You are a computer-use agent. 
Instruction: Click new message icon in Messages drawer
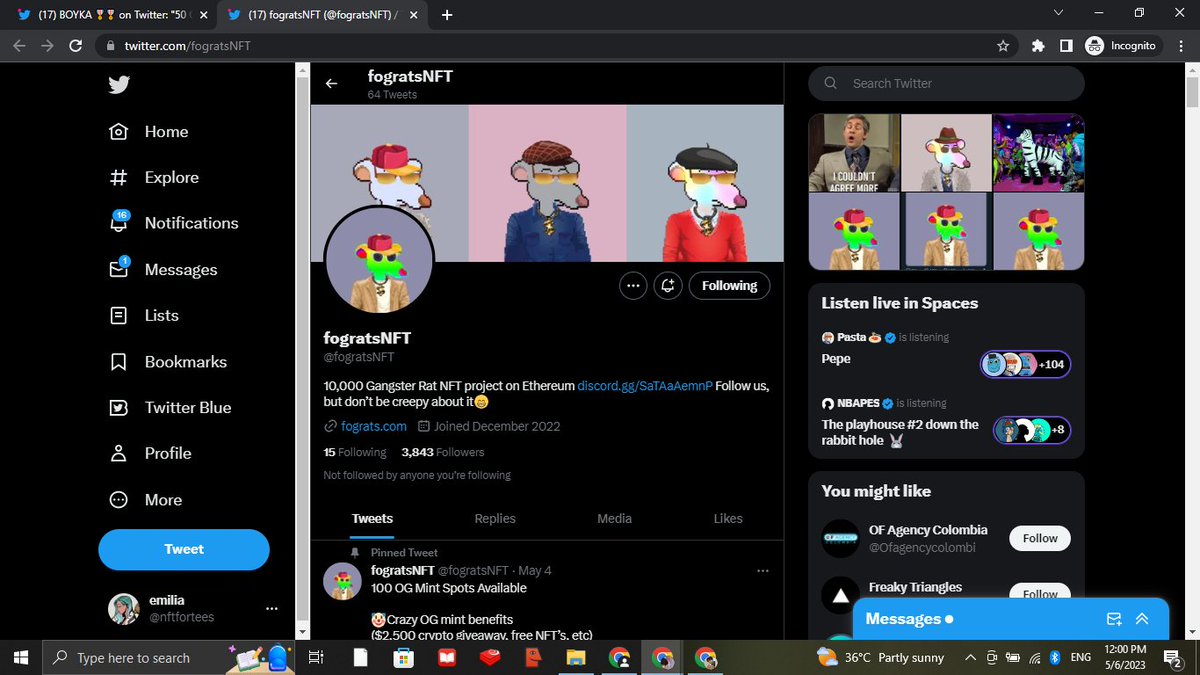(x=1114, y=619)
